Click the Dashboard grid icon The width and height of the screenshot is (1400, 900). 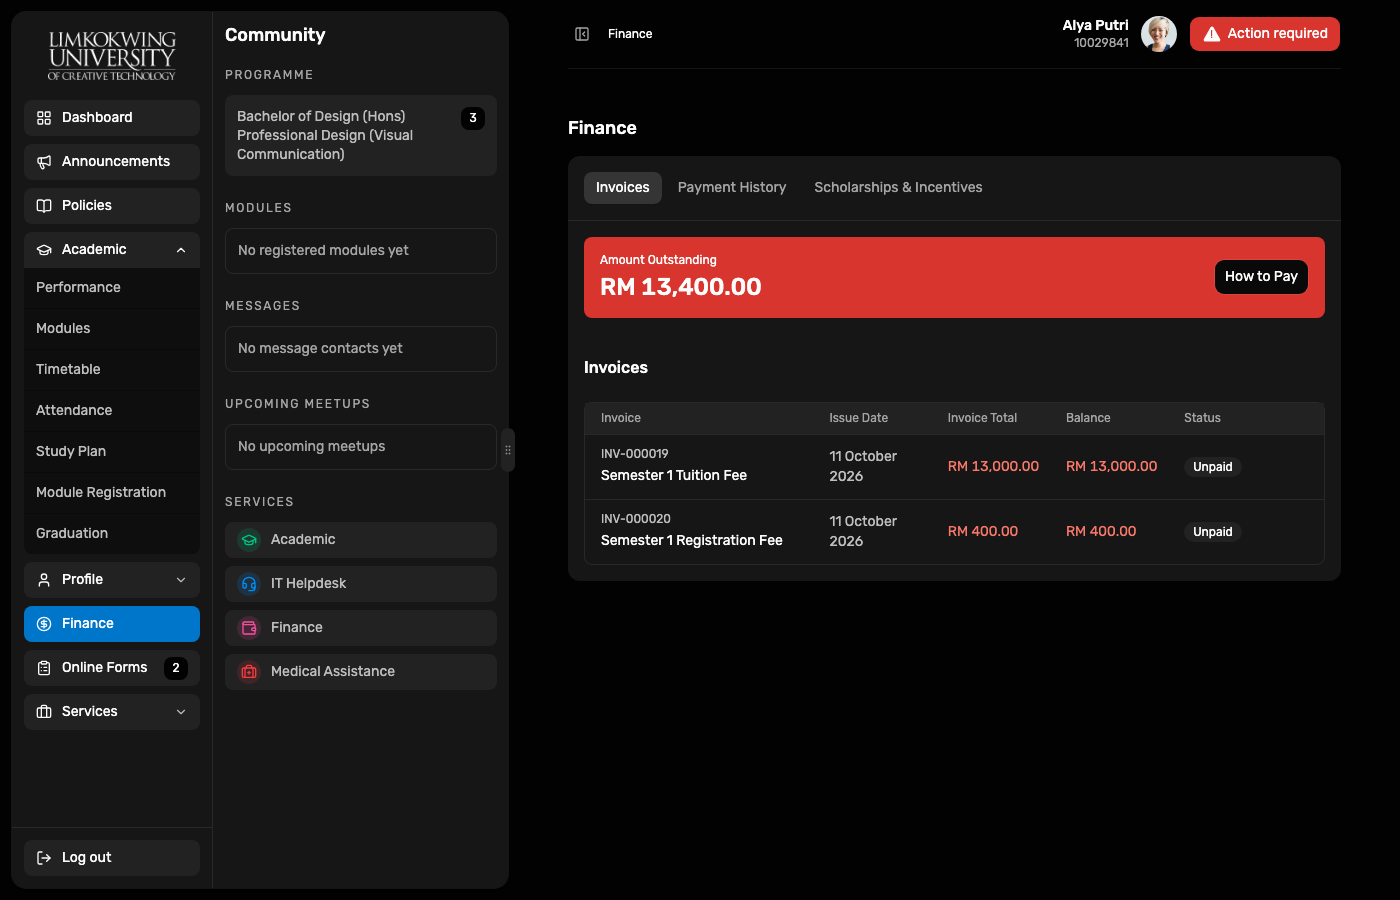(x=44, y=118)
